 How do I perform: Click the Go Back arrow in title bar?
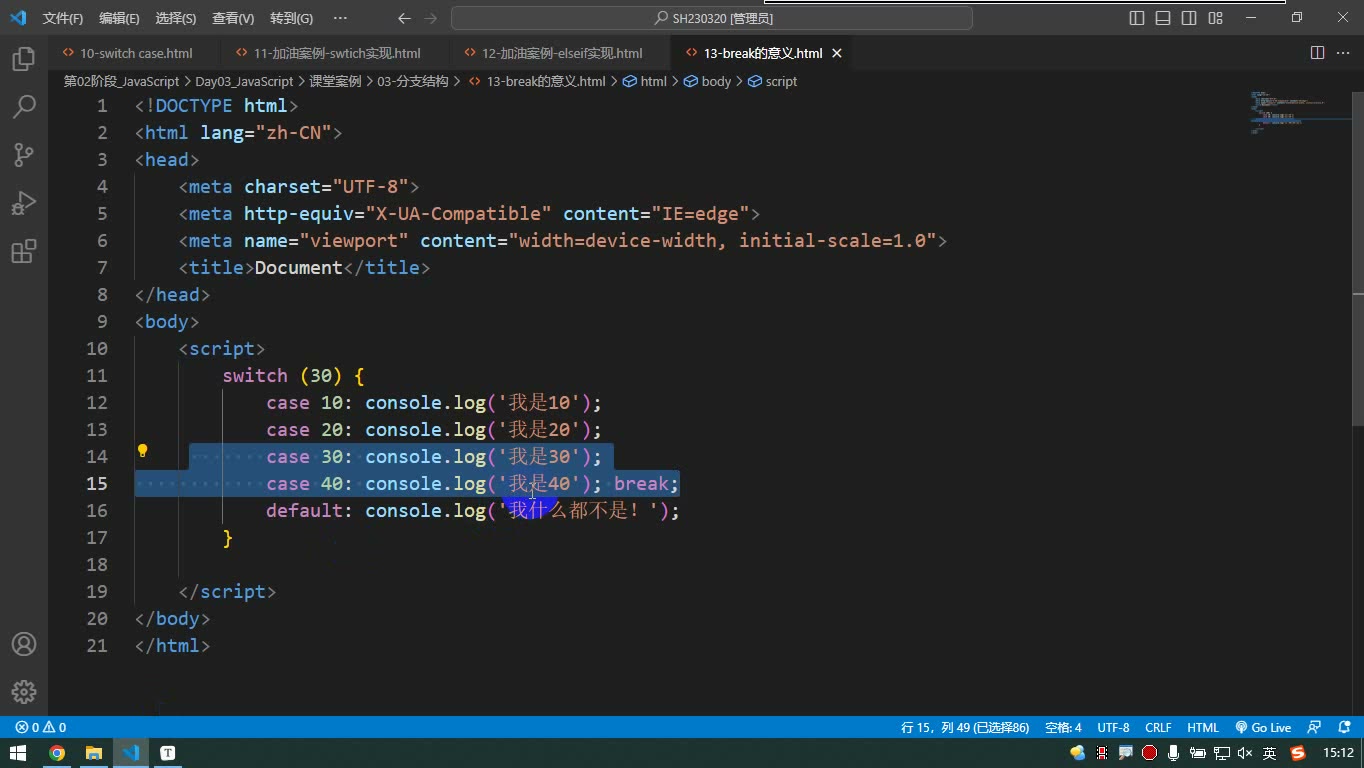tap(404, 18)
